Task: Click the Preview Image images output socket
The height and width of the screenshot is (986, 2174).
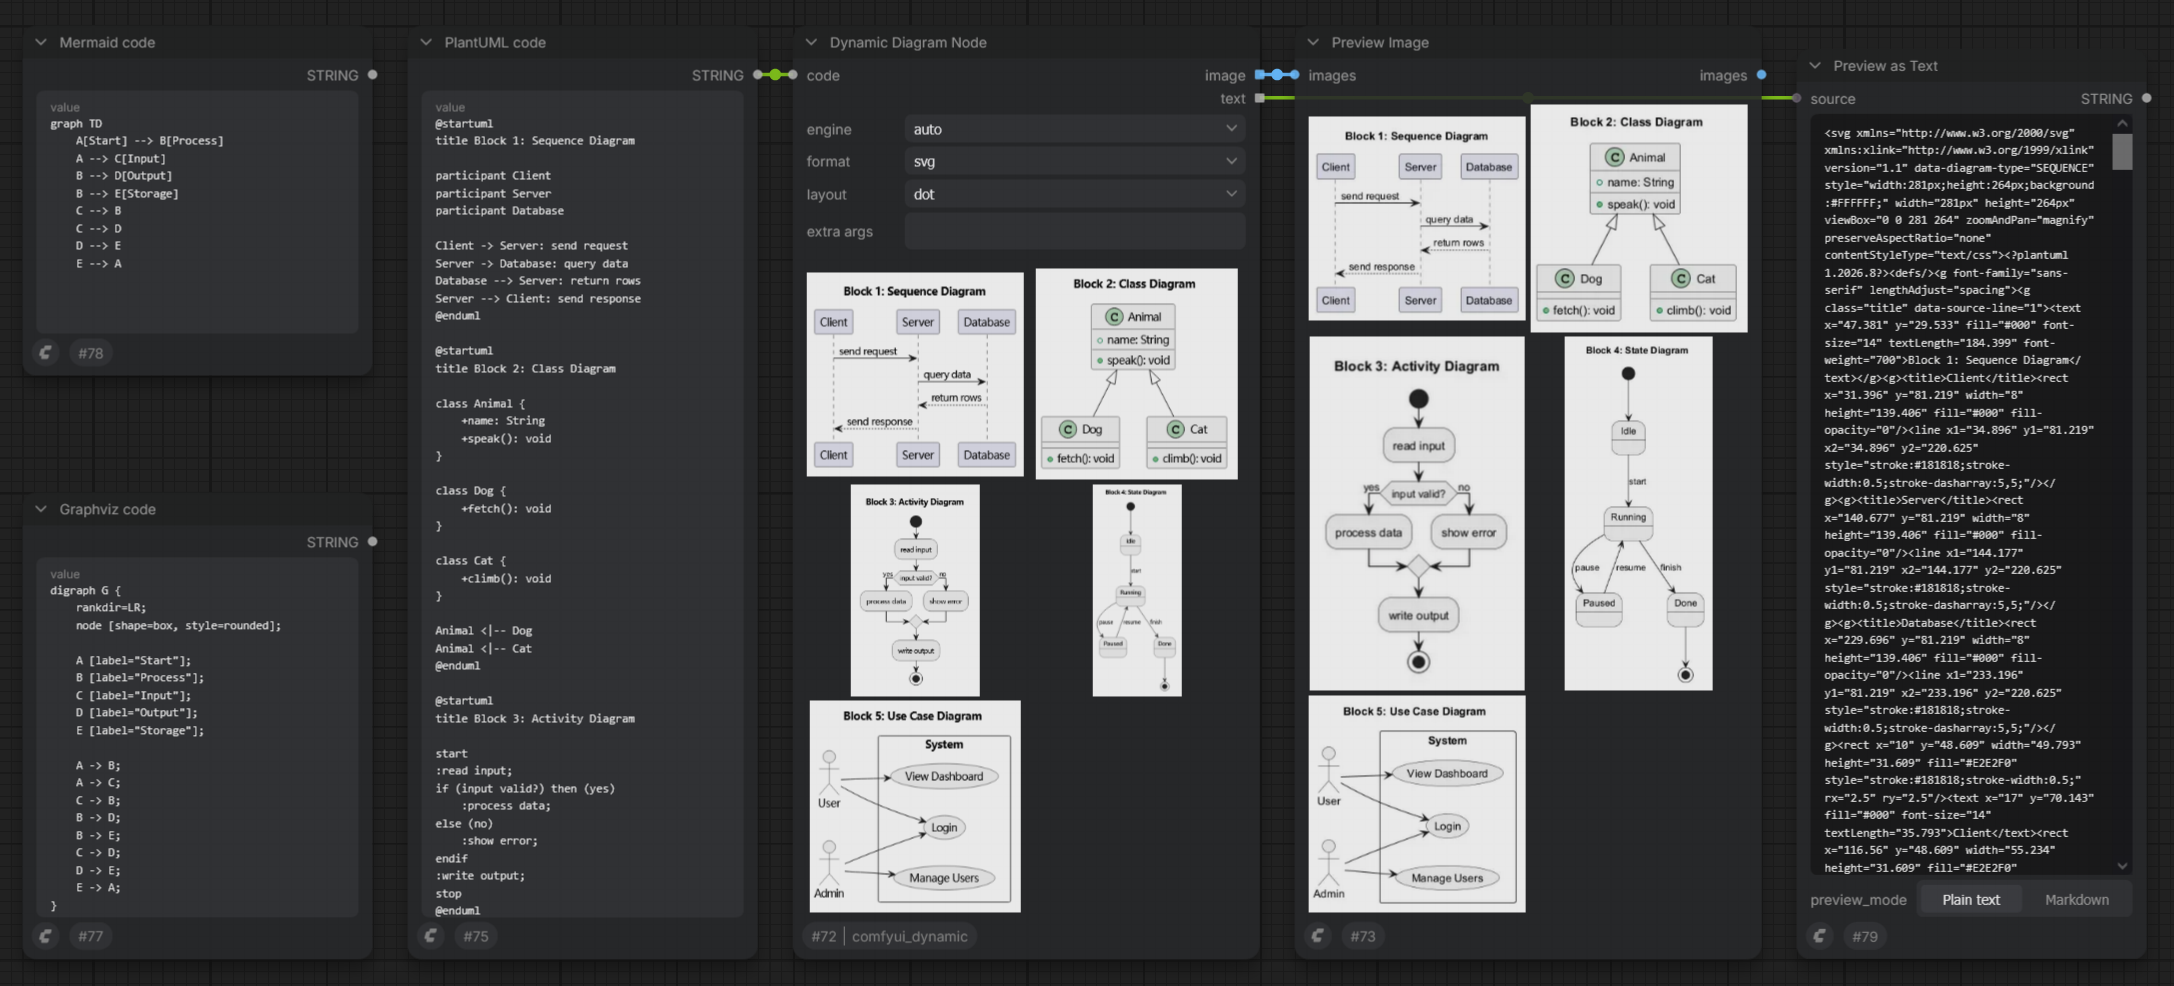Action: [1761, 75]
